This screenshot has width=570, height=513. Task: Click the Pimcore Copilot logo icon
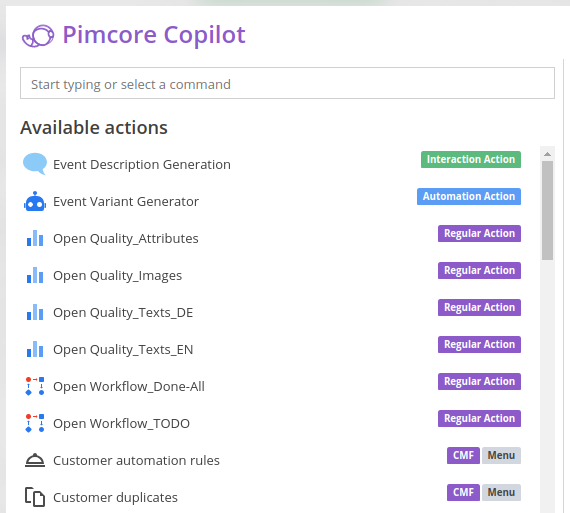click(38, 36)
